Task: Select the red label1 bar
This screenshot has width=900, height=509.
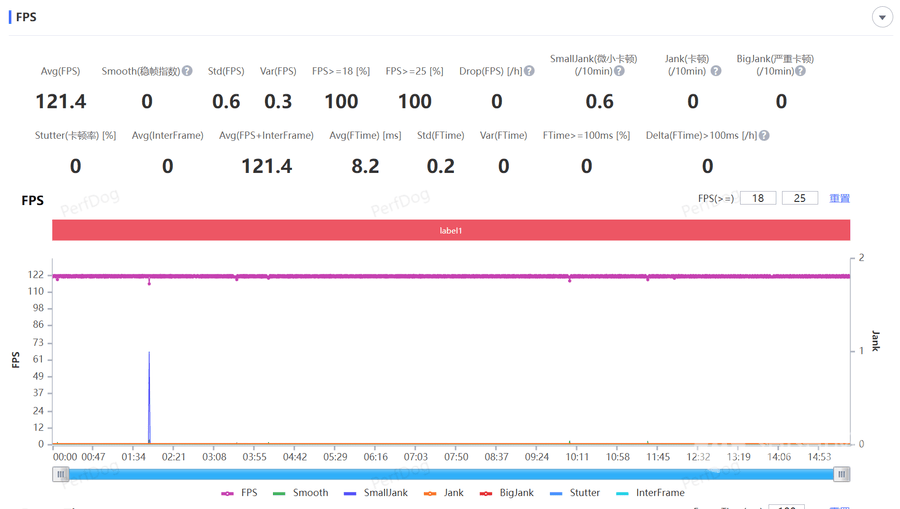Action: pos(451,231)
